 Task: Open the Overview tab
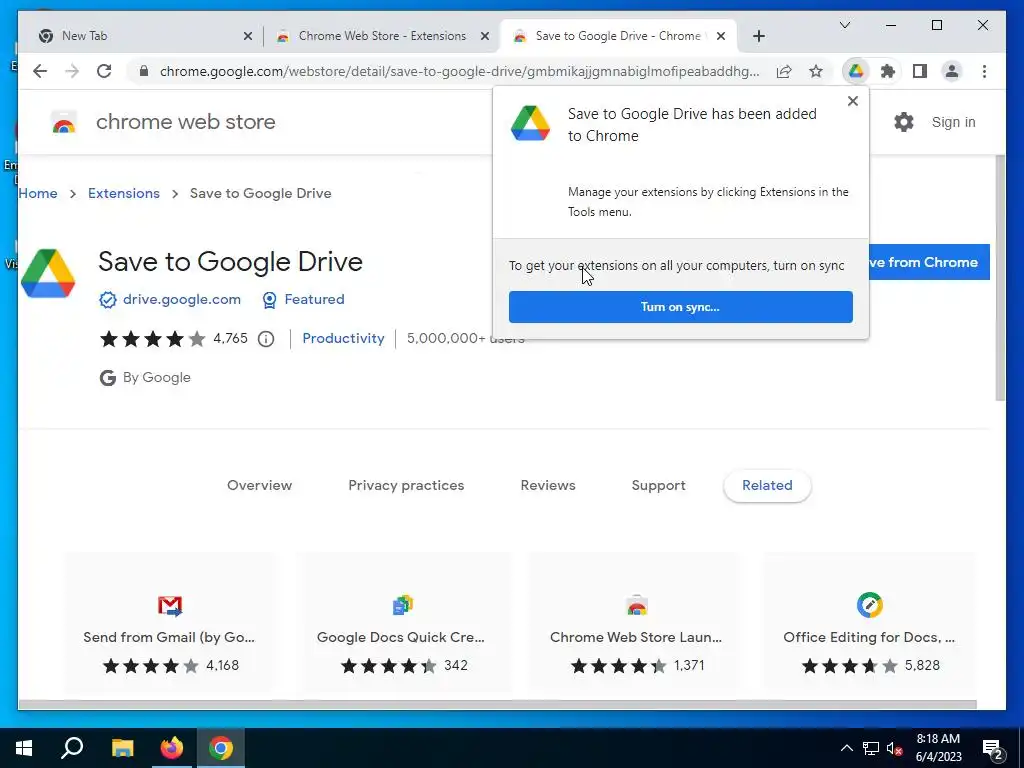pos(259,485)
